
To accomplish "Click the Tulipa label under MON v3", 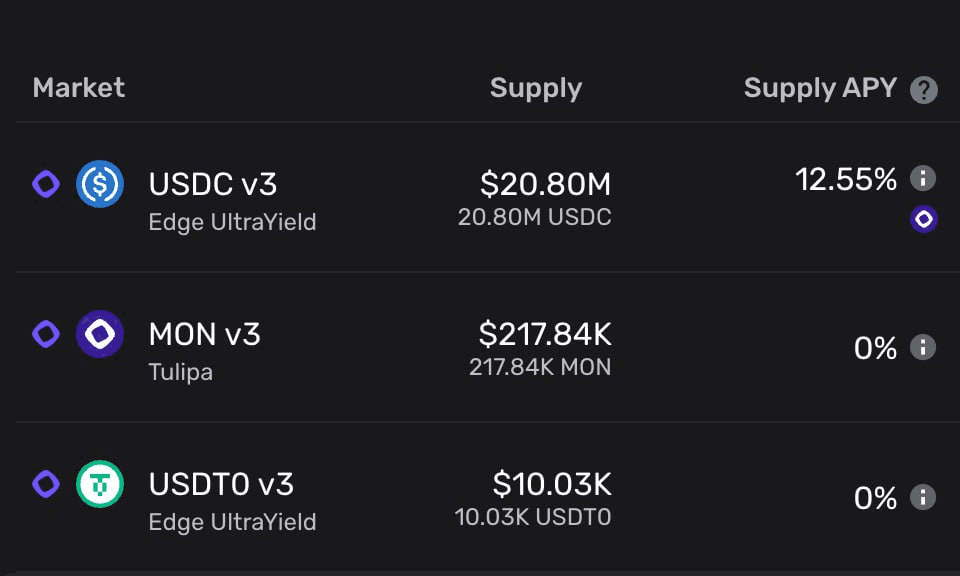I will [x=180, y=372].
